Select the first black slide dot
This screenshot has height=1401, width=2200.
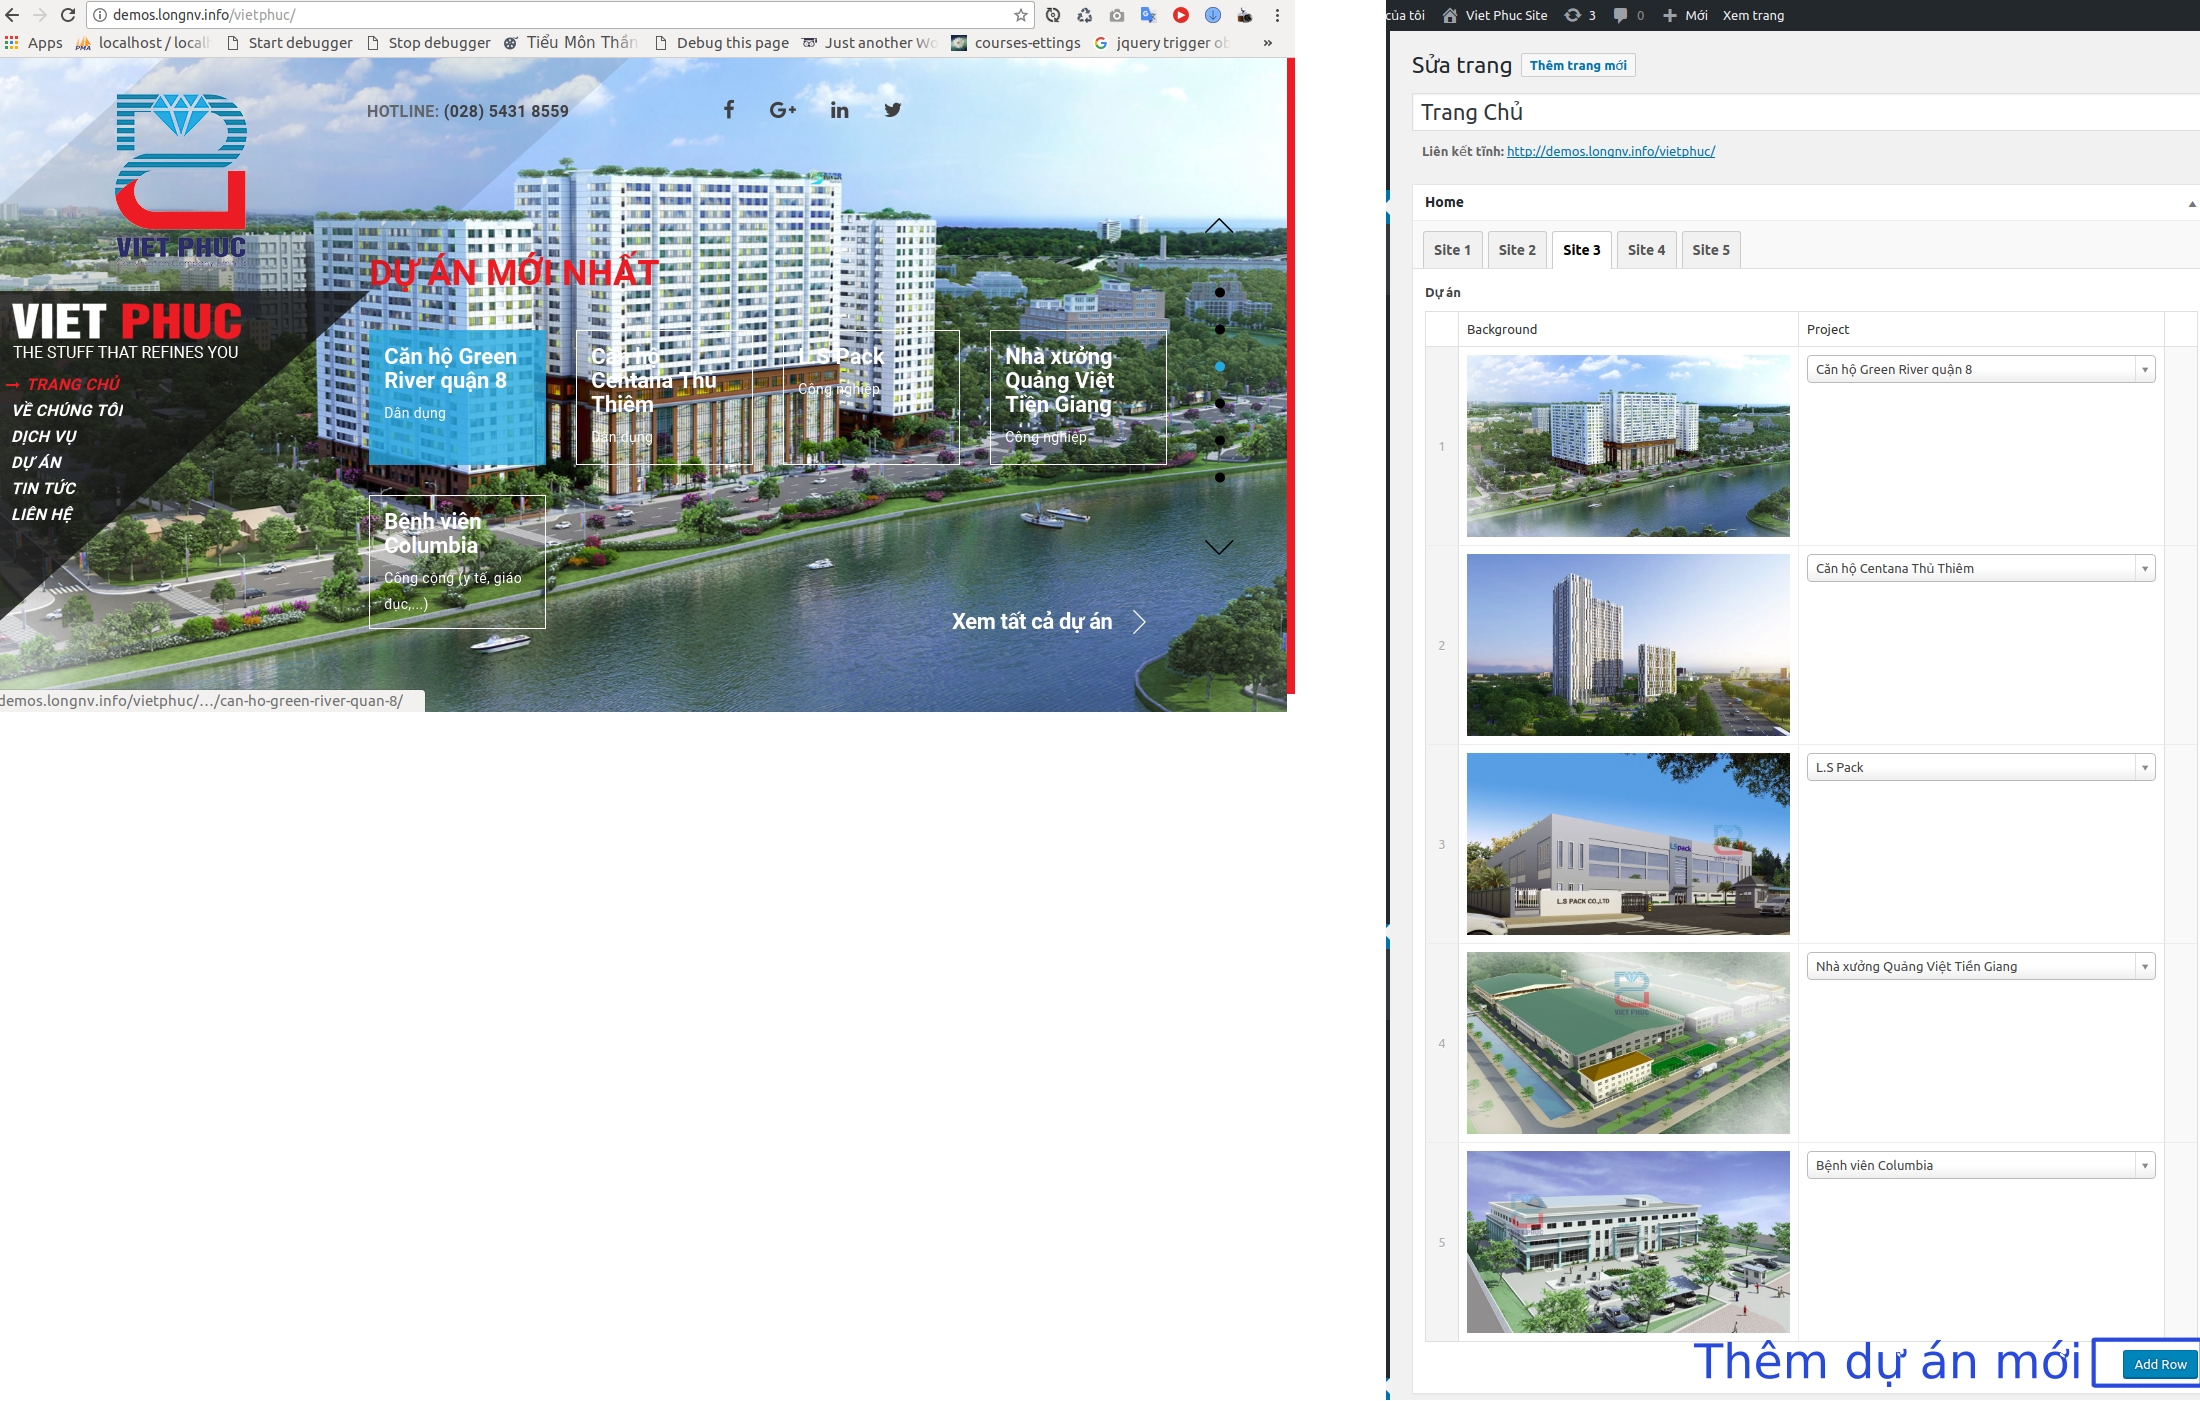pos(1220,292)
